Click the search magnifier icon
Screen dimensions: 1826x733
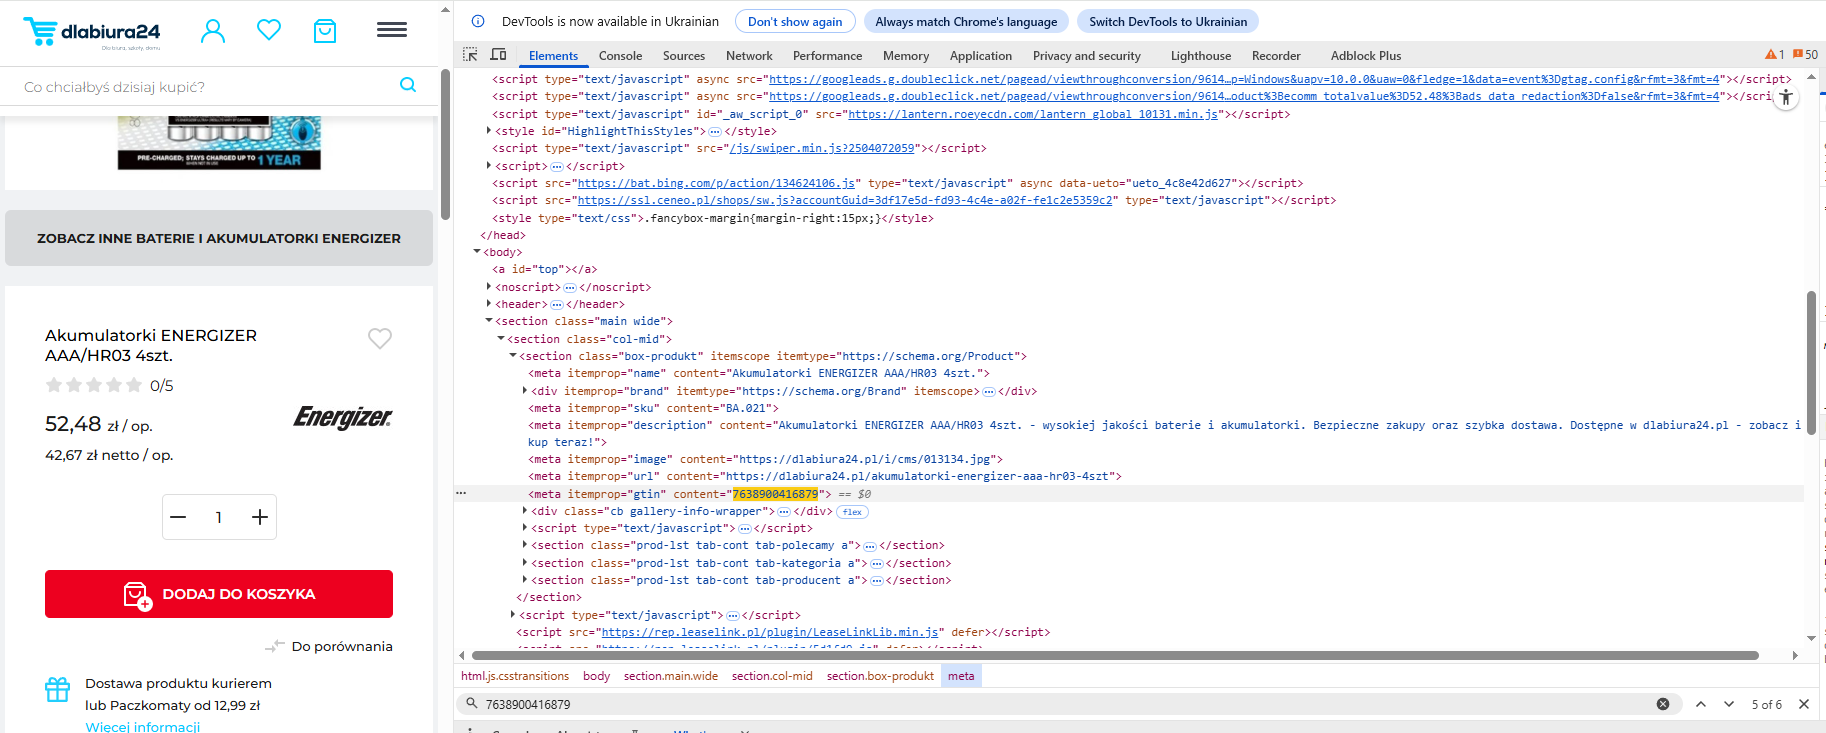[408, 85]
